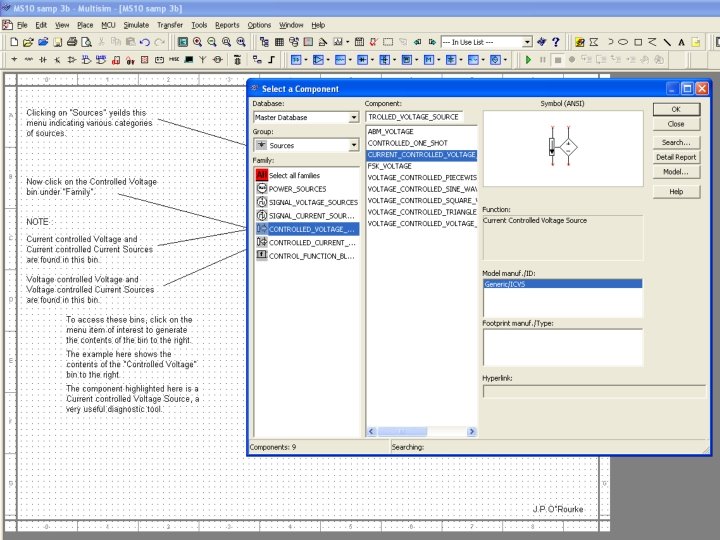The height and width of the screenshot is (540, 720).
Task: Open the Simulate menu
Action: pyautogui.click(x=136, y=24)
